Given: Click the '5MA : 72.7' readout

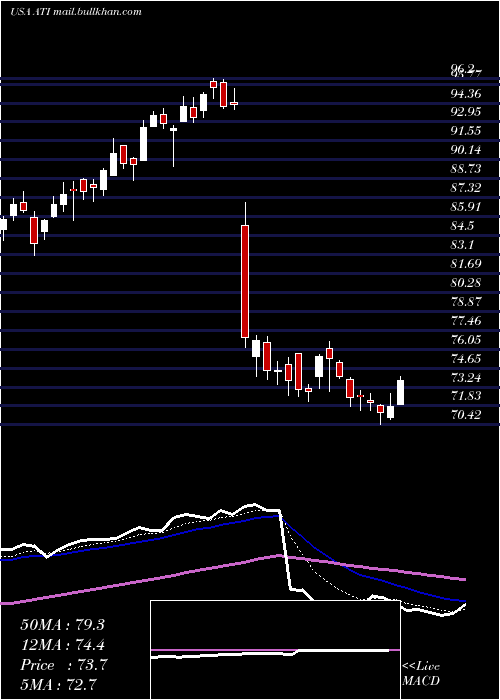Looking at the screenshot, I should [59, 685].
